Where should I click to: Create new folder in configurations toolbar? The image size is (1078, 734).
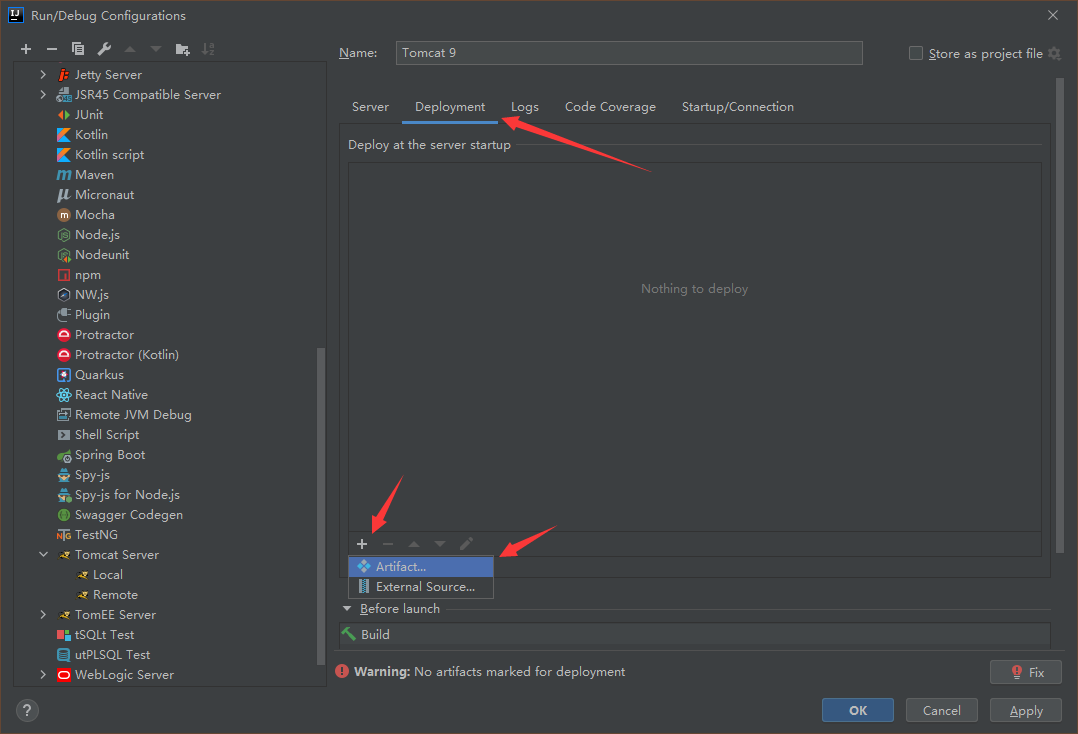pos(182,49)
